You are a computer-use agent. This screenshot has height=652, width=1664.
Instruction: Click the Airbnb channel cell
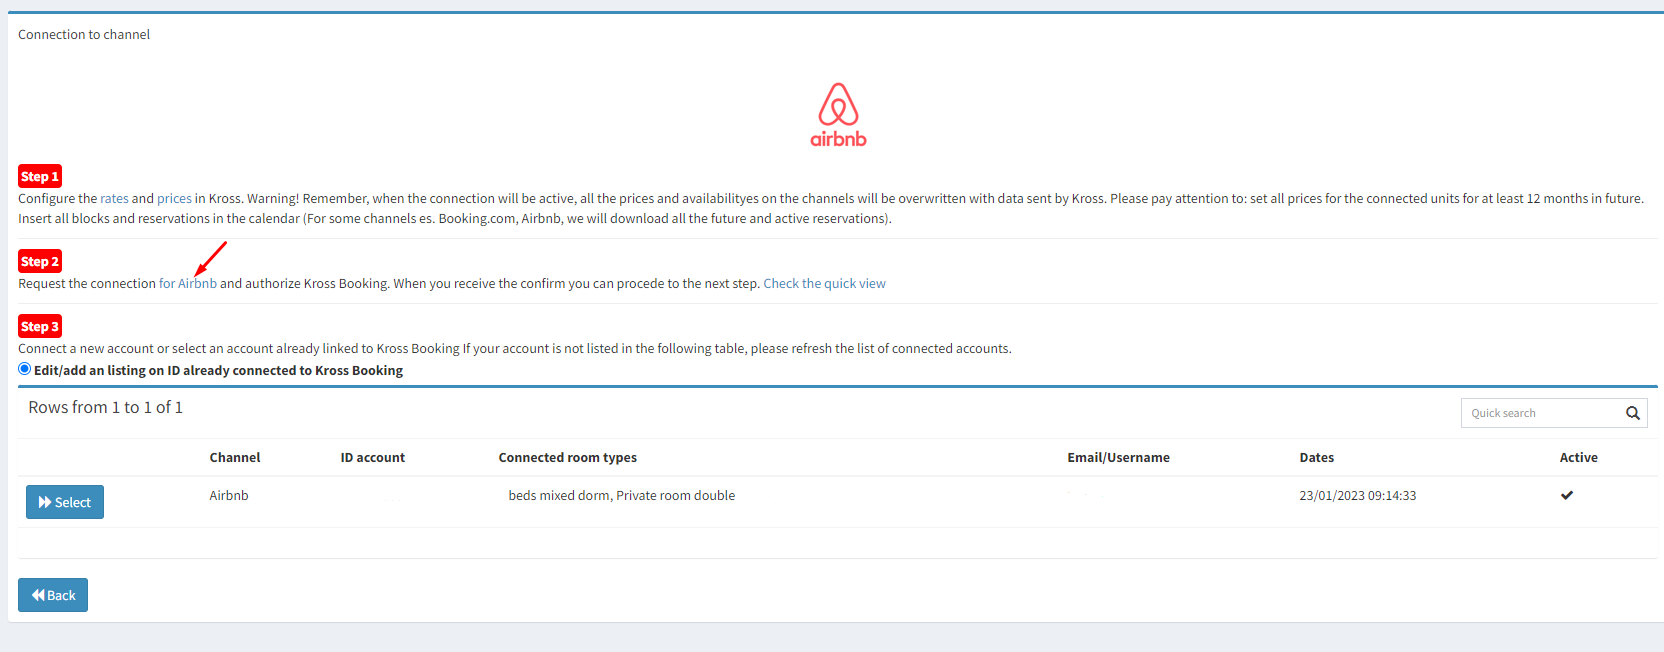[x=229, y=495]
